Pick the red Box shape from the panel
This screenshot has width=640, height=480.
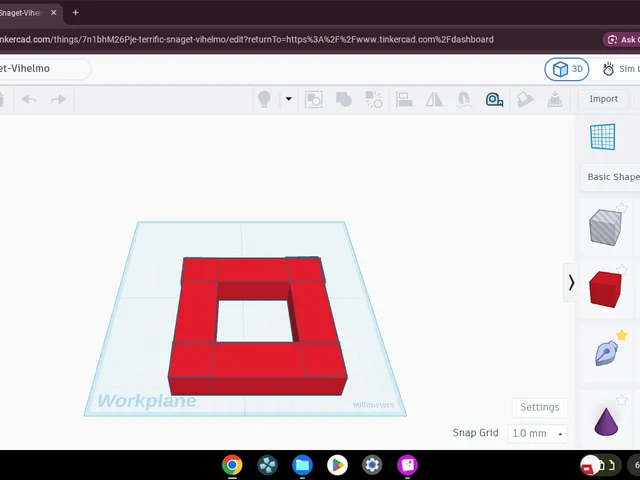605,289
